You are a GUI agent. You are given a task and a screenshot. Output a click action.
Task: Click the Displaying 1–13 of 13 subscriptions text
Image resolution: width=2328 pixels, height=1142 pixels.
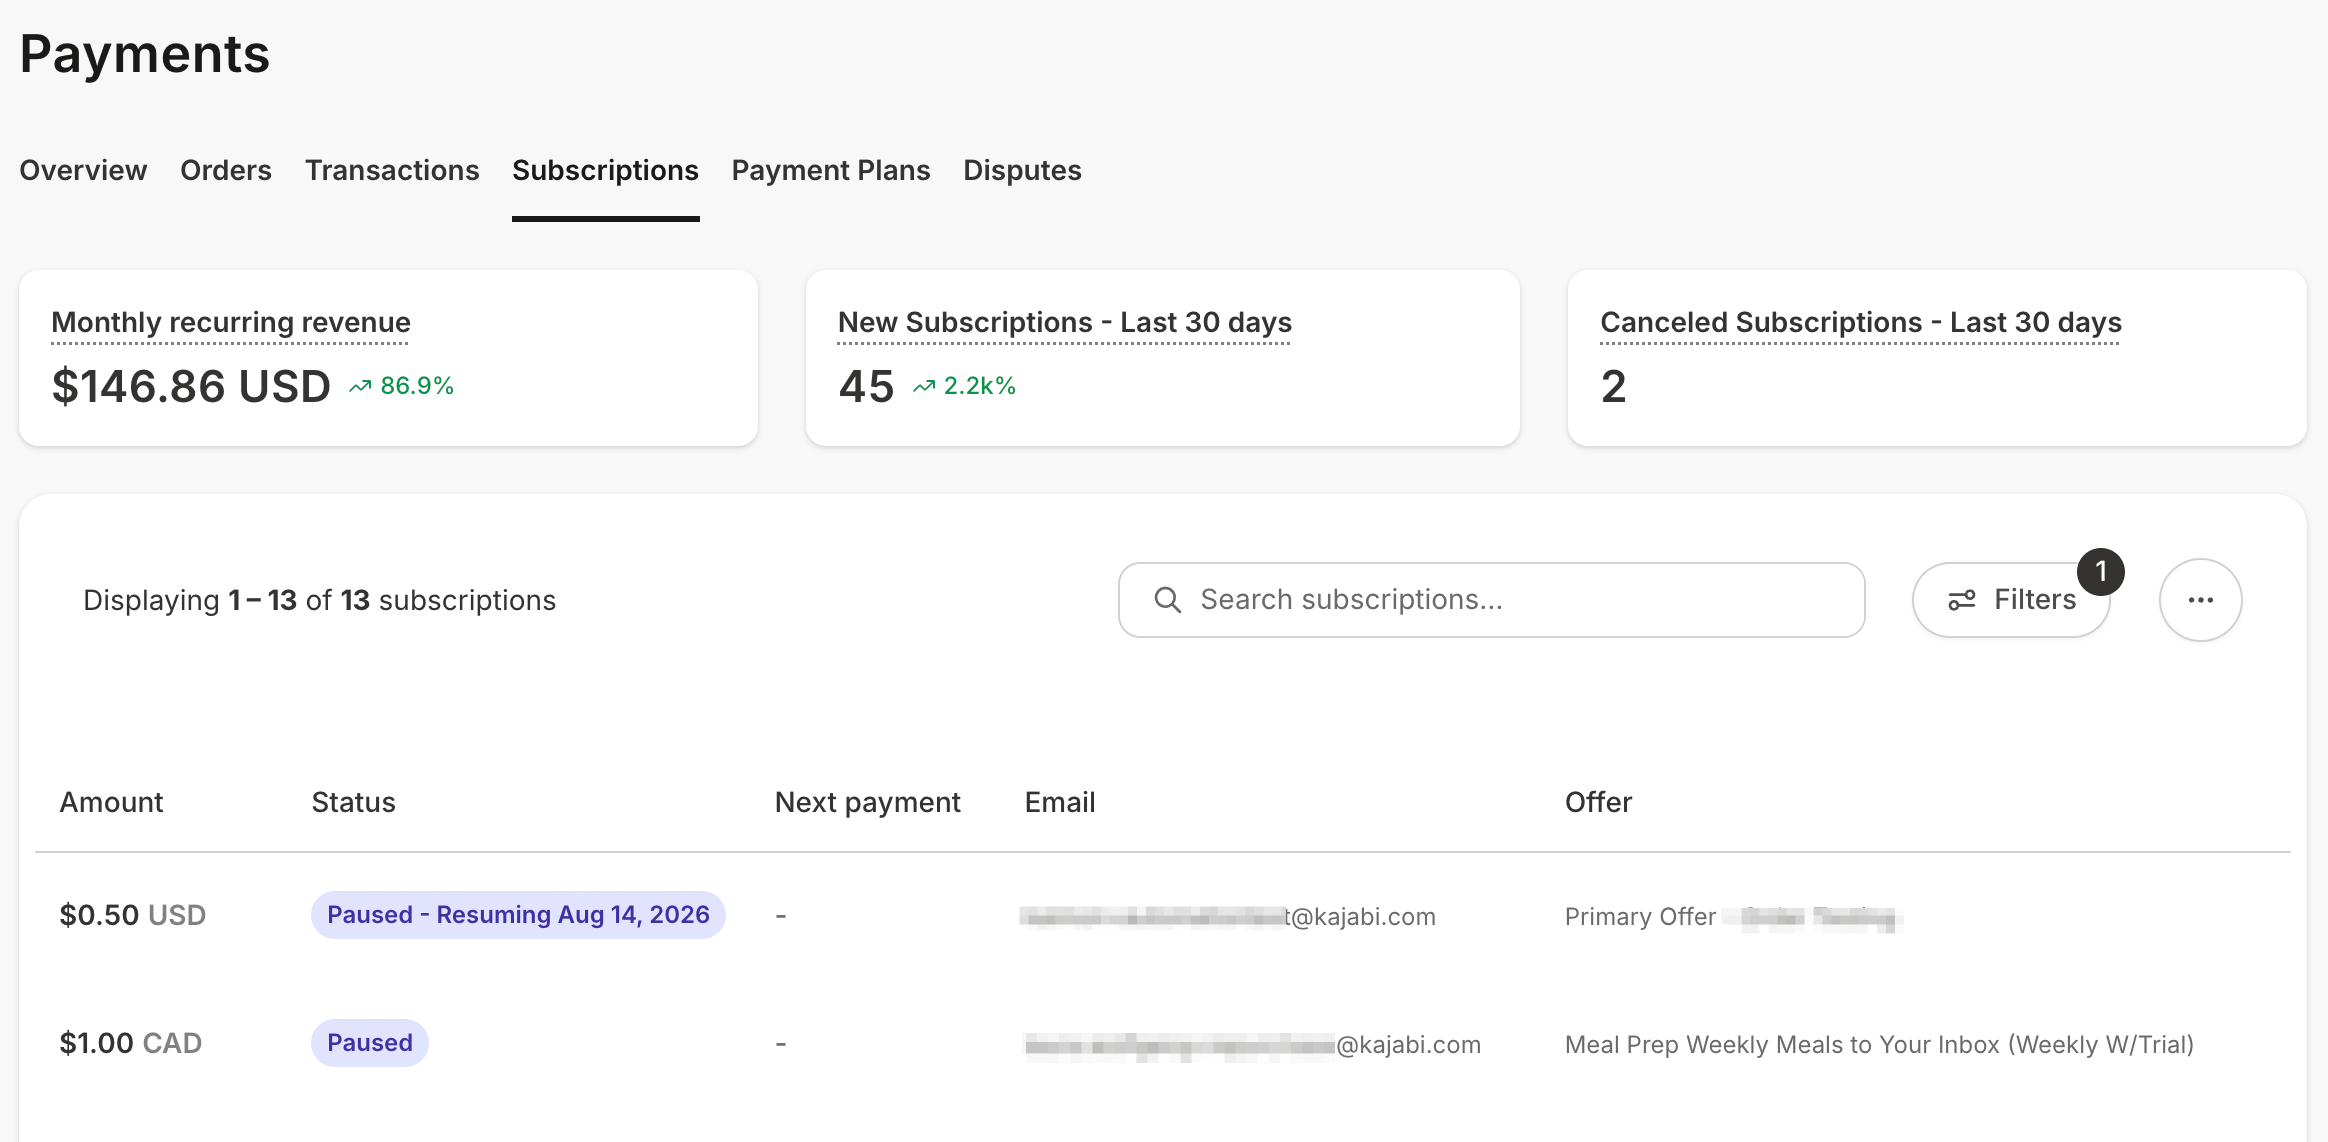pos(319,600)
